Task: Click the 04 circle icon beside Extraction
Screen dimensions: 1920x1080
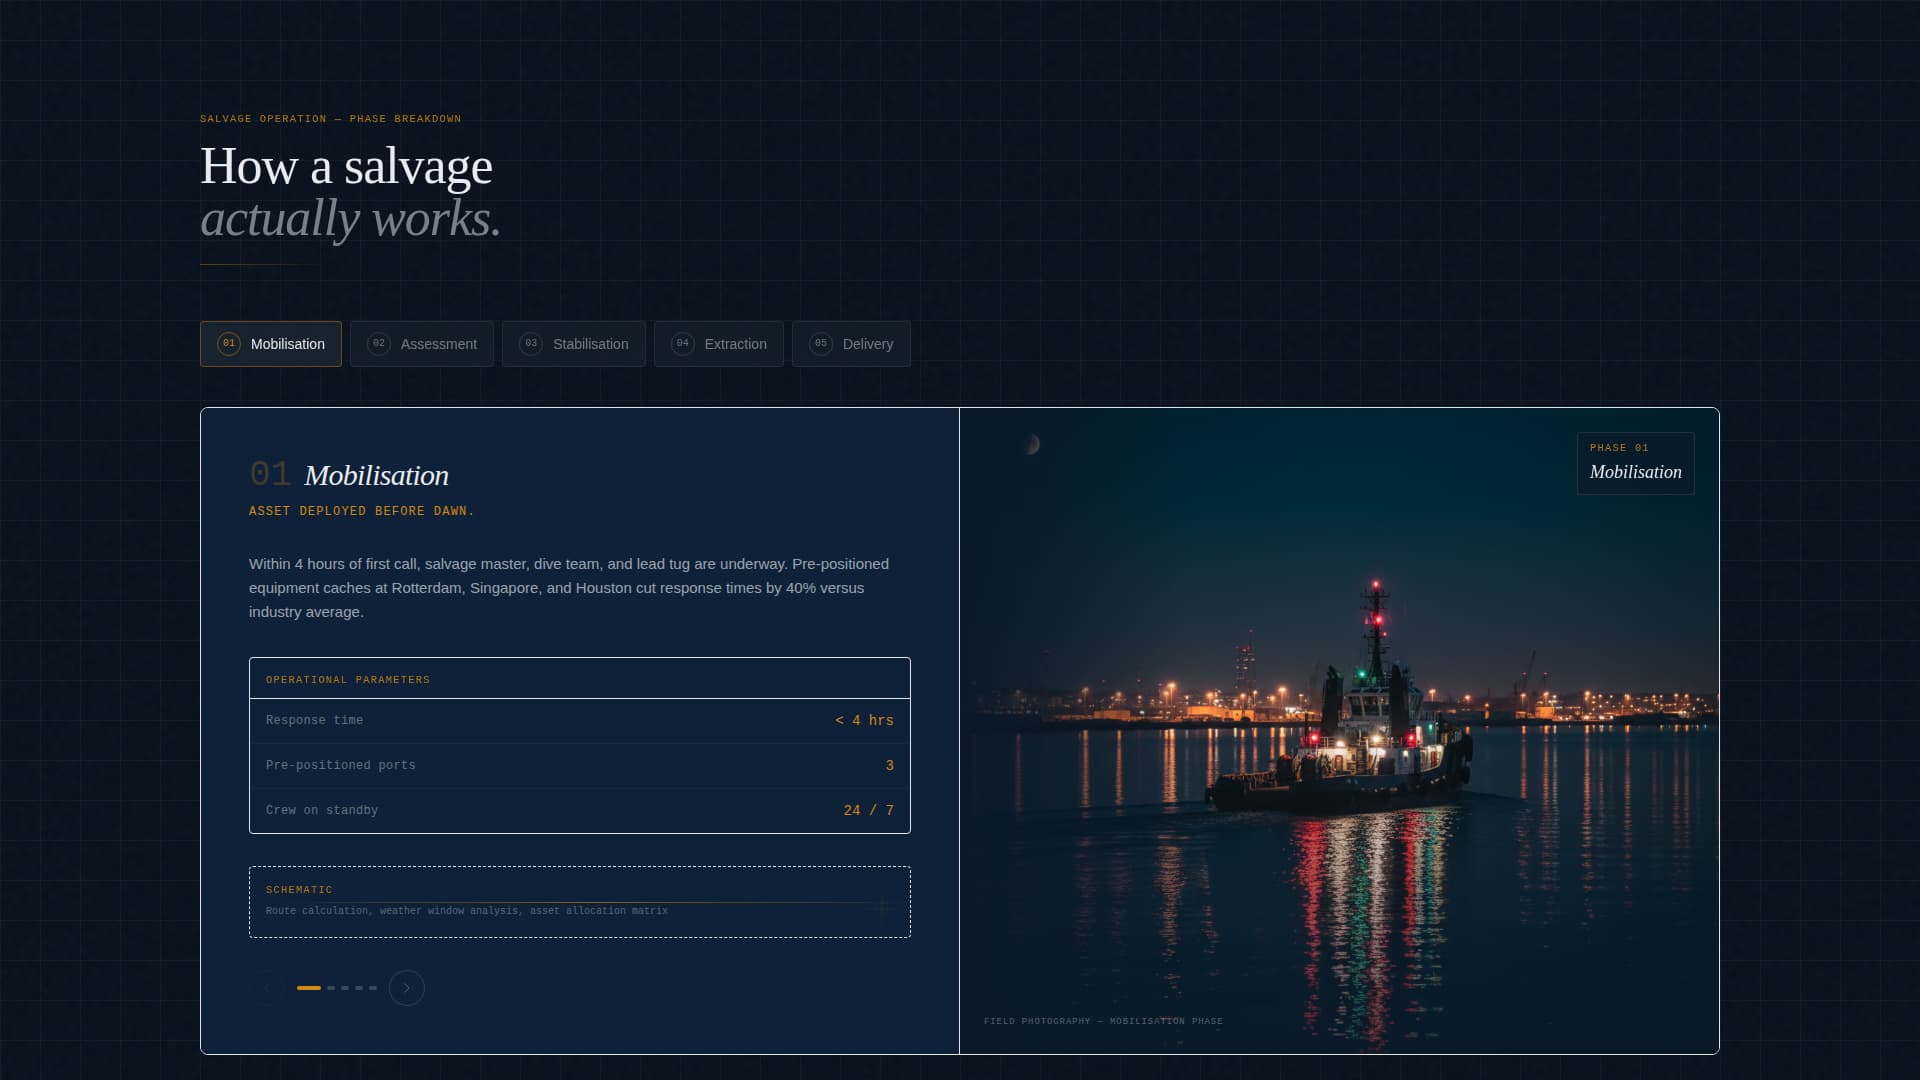Action: coord(682,343)
